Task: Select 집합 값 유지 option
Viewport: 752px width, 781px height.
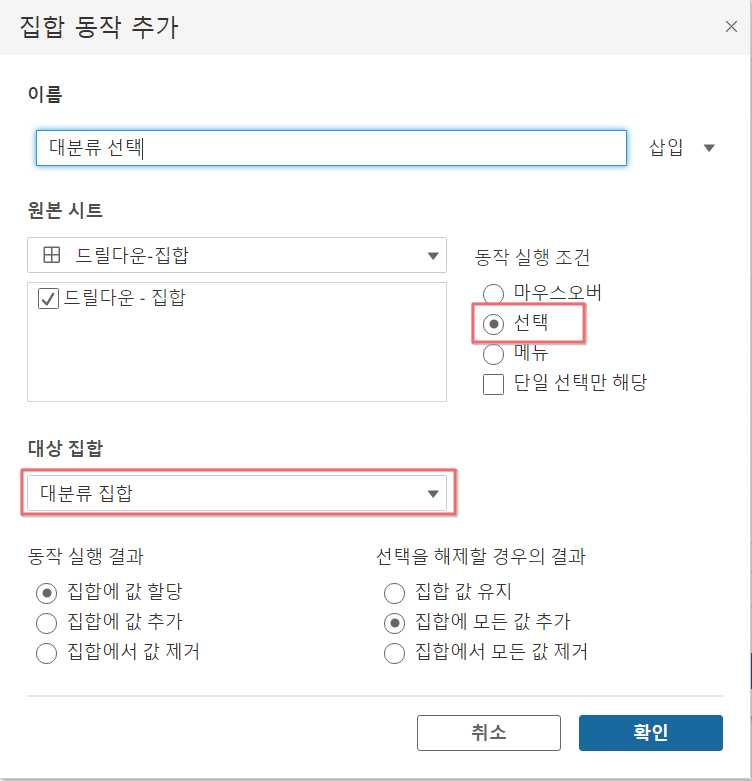Action: click(x=394, y=593)
